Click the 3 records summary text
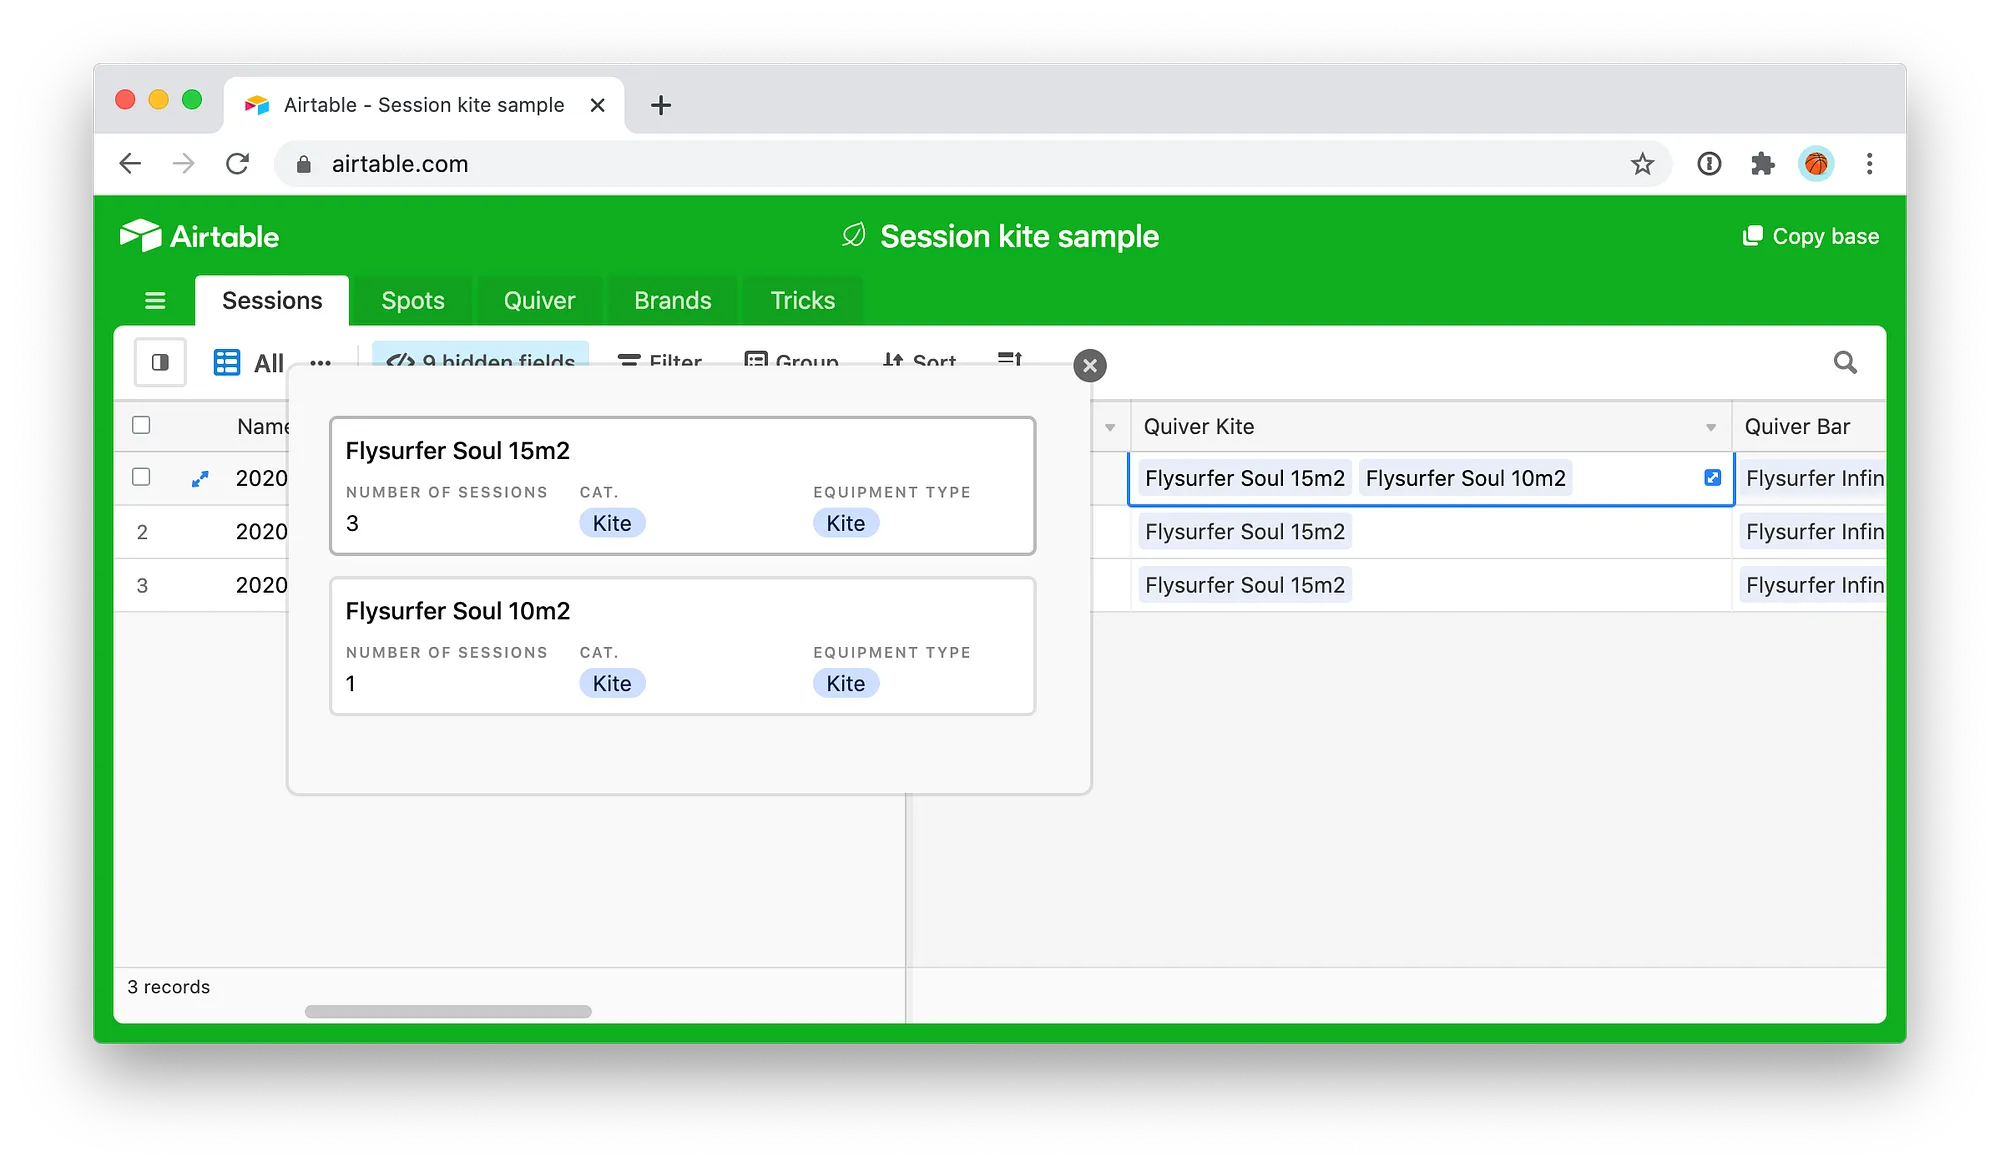 coord(169,987)
